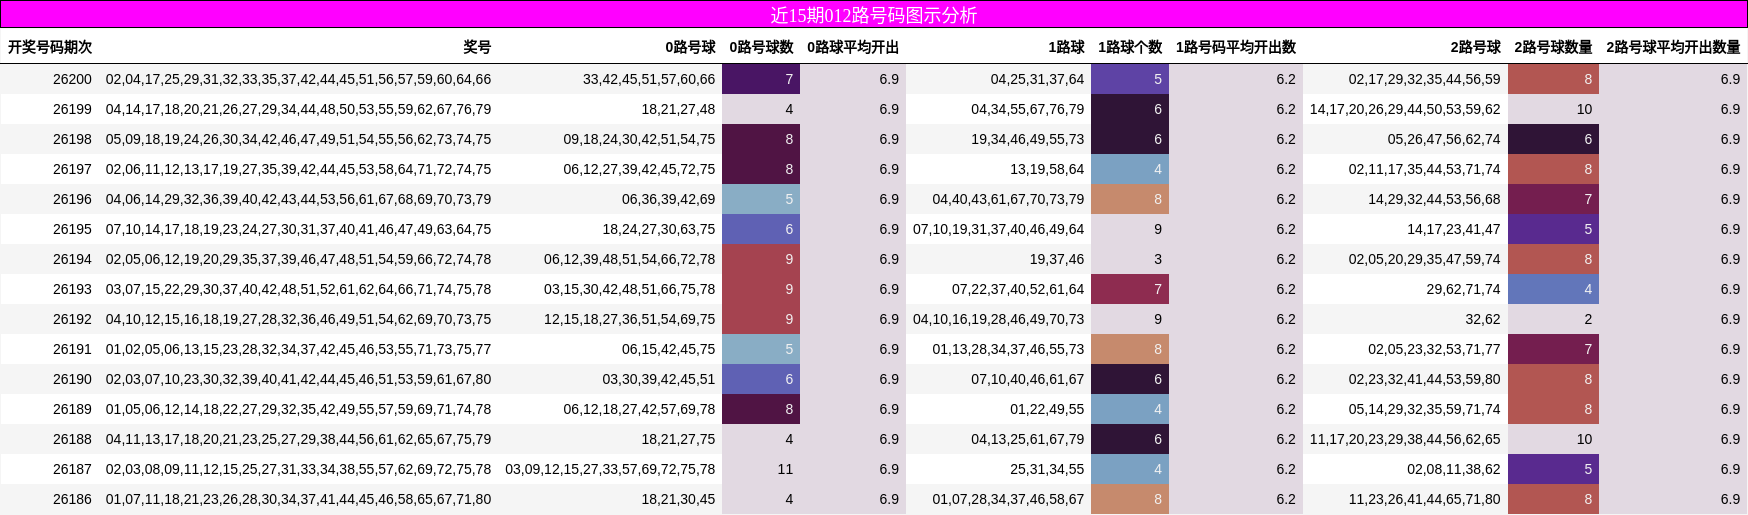Click 2路 numbers 02,08,11,38,62
The height and width of the screenshot is (515, 1748).
point(1454,469)
